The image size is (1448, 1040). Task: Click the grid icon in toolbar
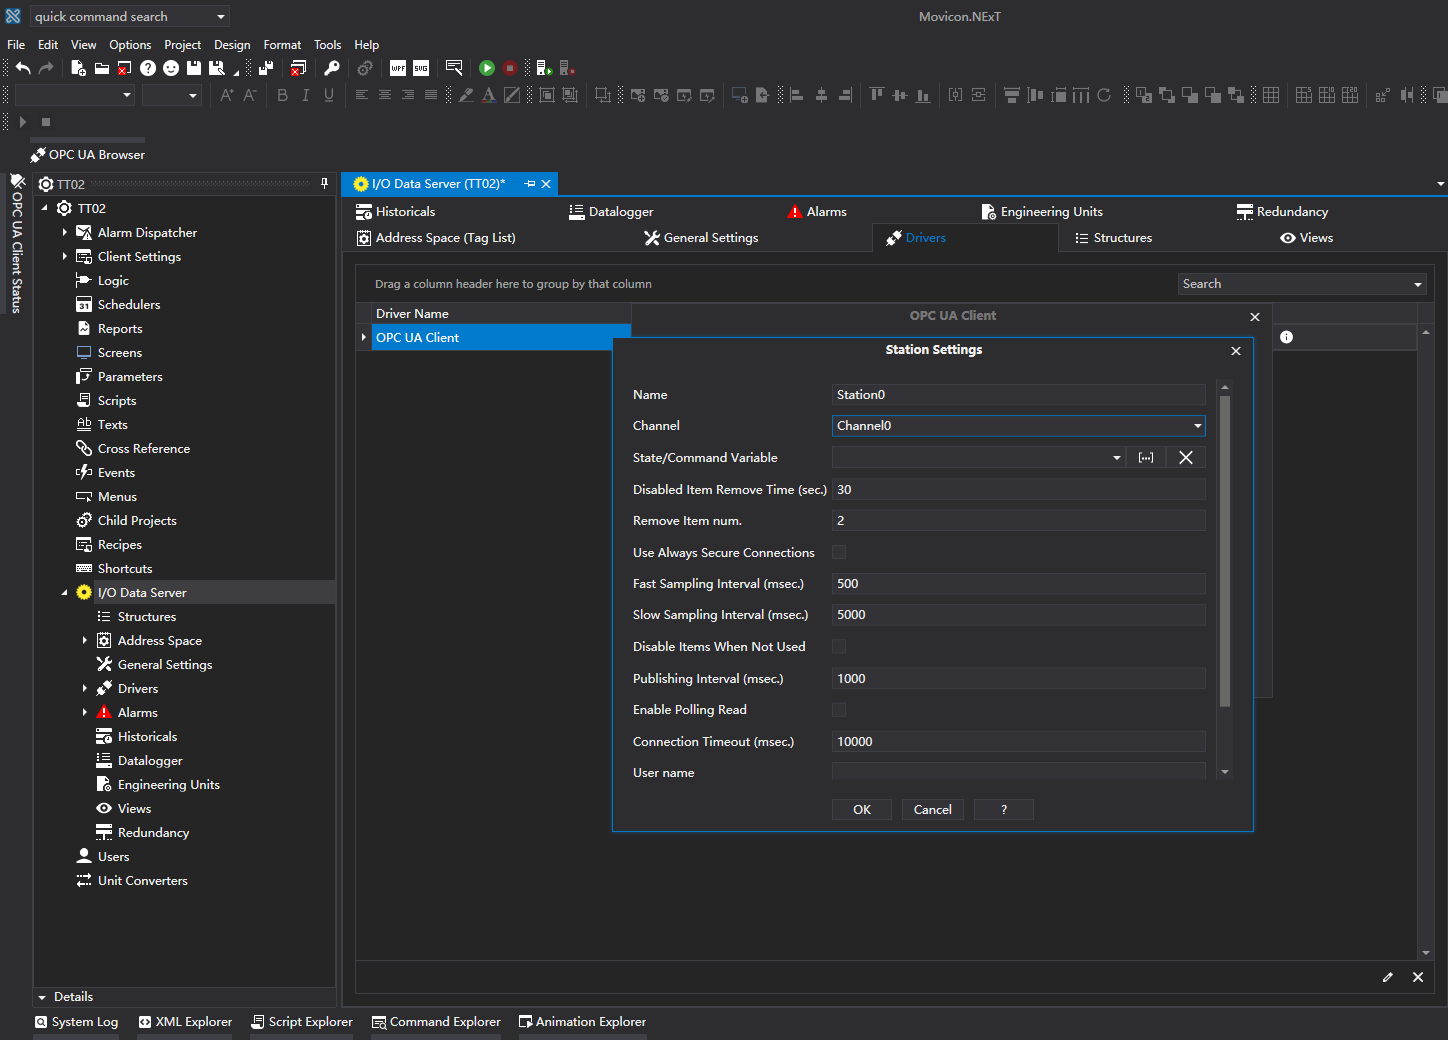(1271, 95)
